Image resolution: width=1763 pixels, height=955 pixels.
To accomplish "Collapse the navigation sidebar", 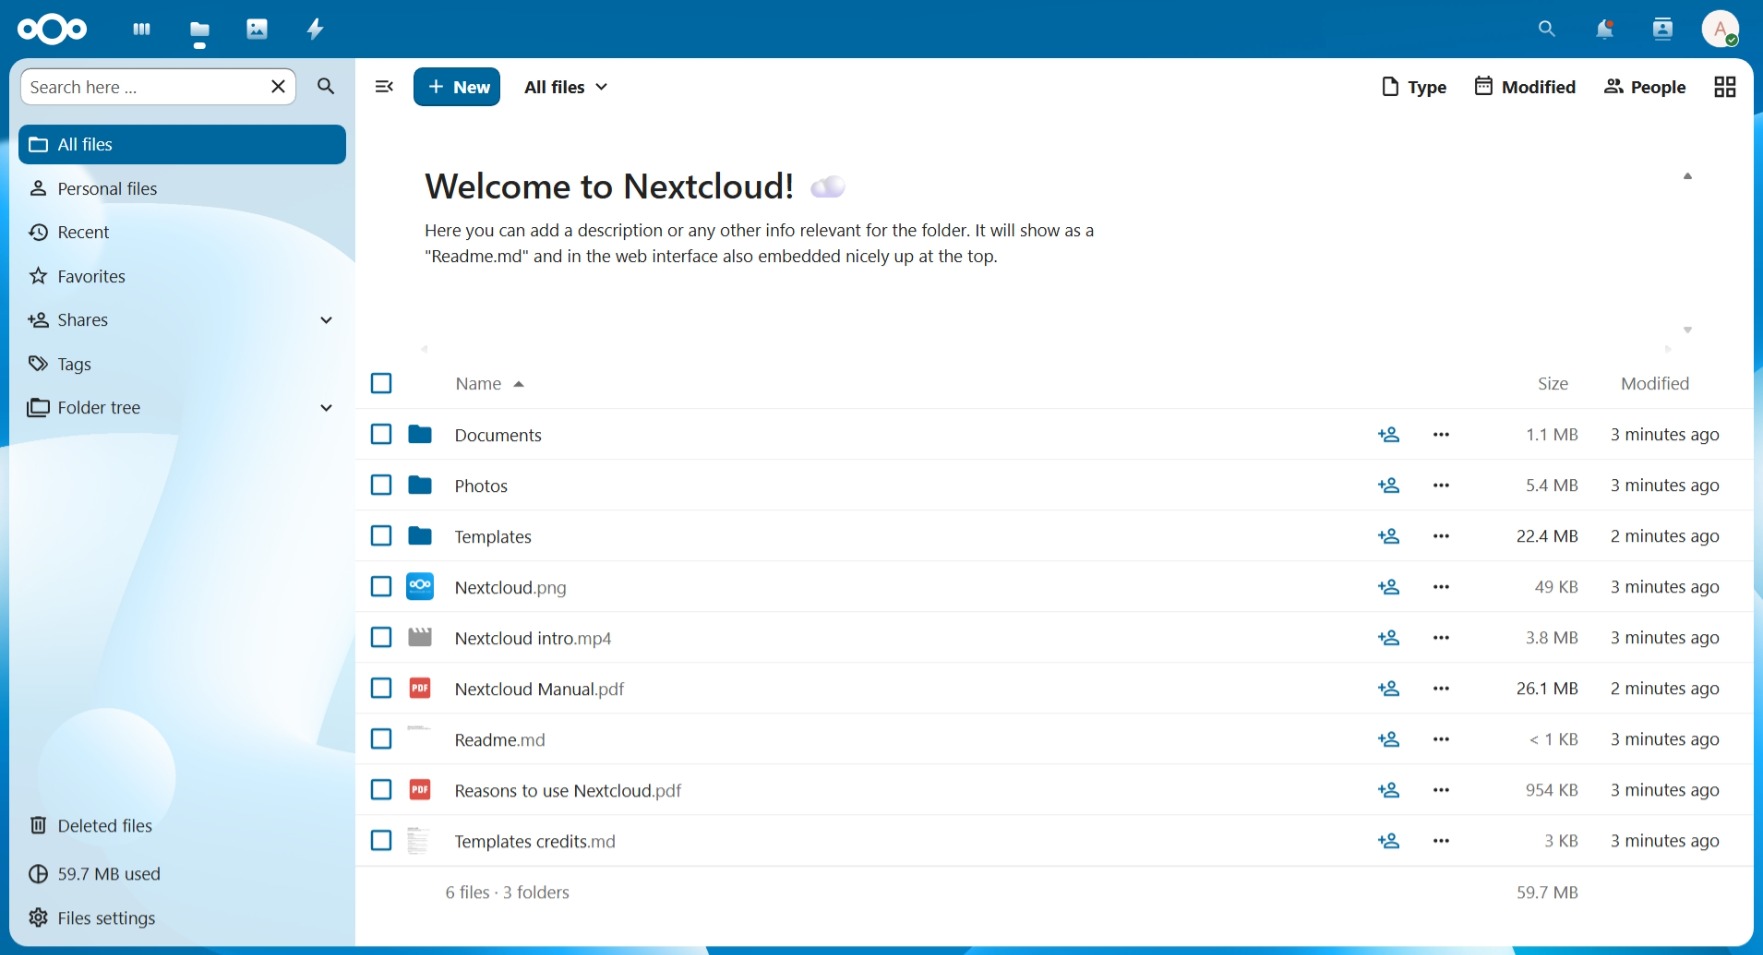I will (384, 87).
